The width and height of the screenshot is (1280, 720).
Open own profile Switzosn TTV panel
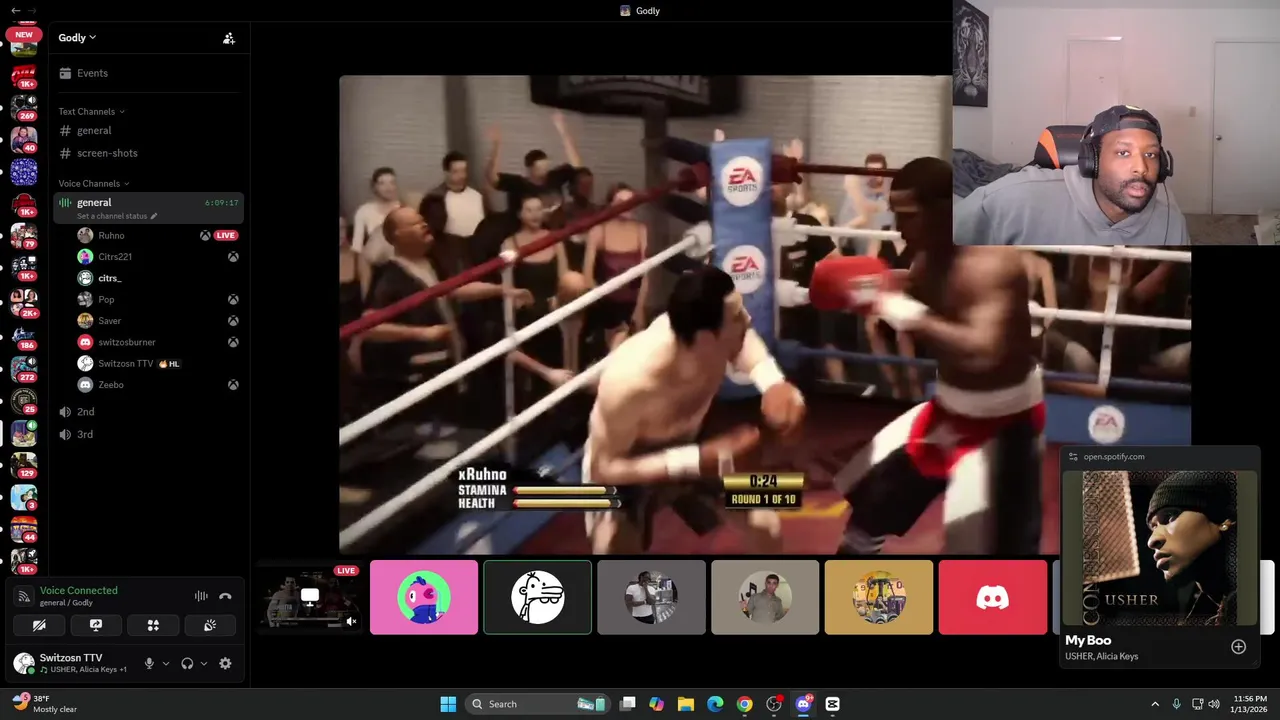coord(71,663)
